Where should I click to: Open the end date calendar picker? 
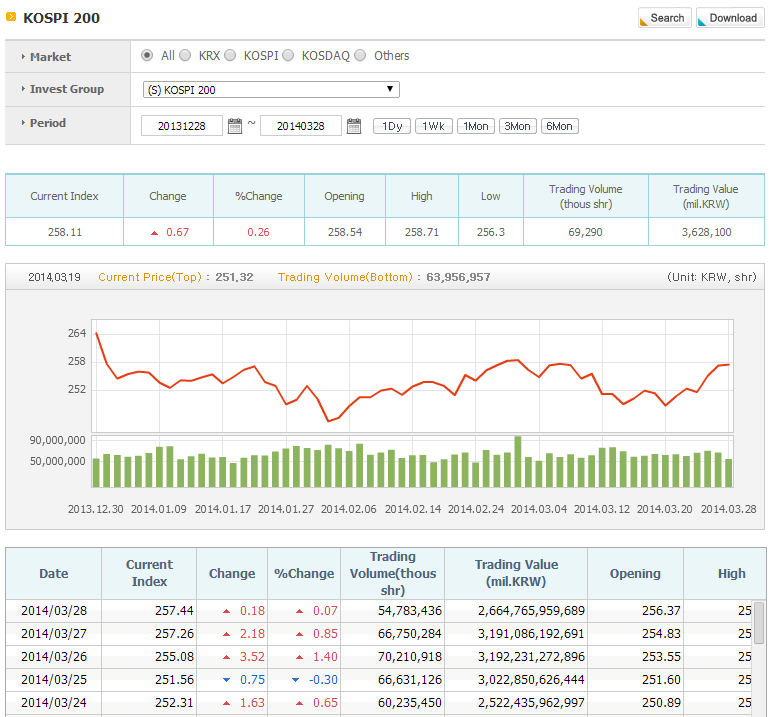click(x=354, y=126)
